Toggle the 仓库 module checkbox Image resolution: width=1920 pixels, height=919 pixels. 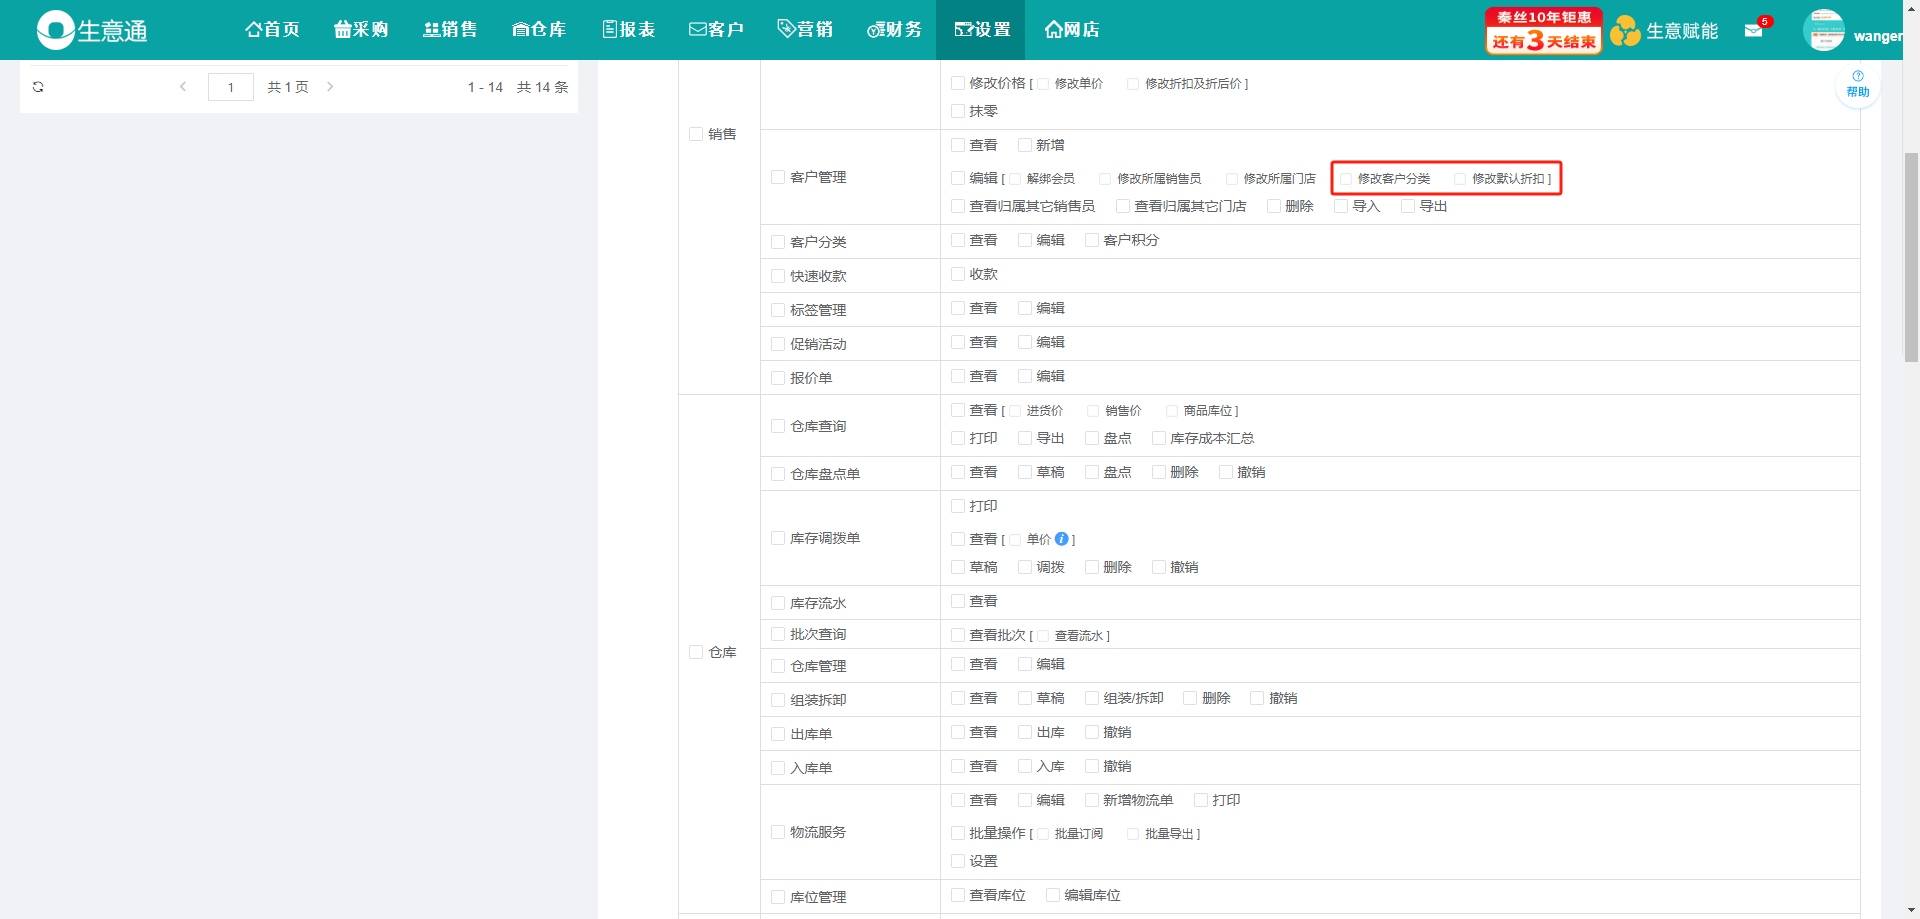coord(696,652)
